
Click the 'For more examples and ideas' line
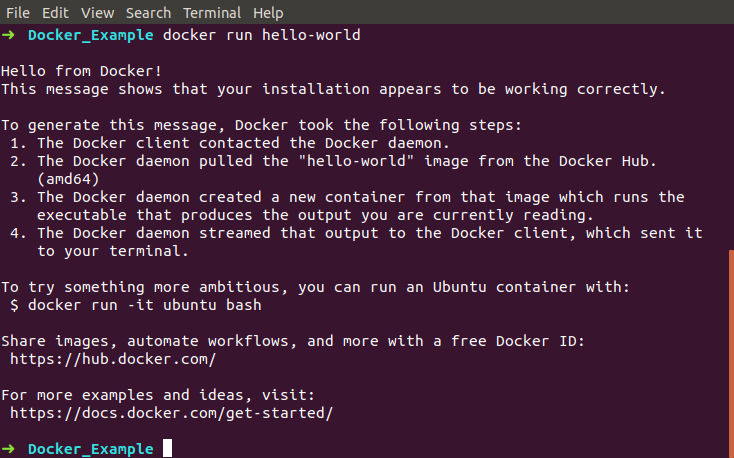pos(158,395)
